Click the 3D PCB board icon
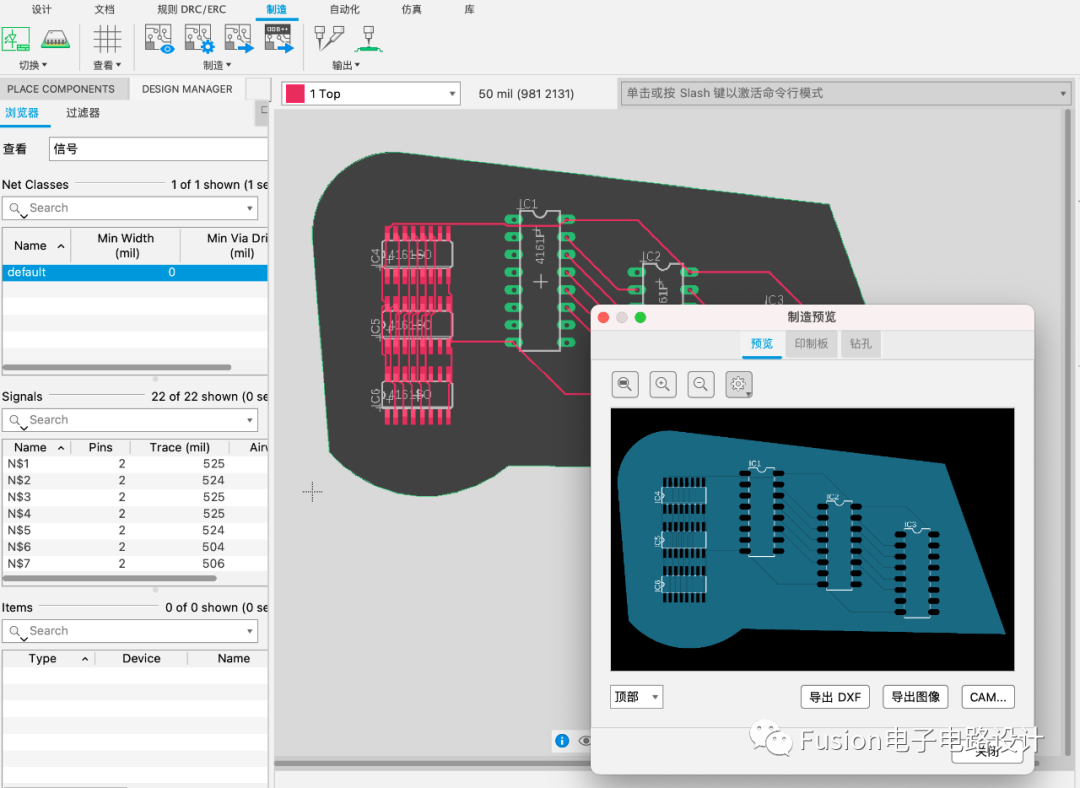Screen dimensions: 1080x788 click(x=55, y=39)
